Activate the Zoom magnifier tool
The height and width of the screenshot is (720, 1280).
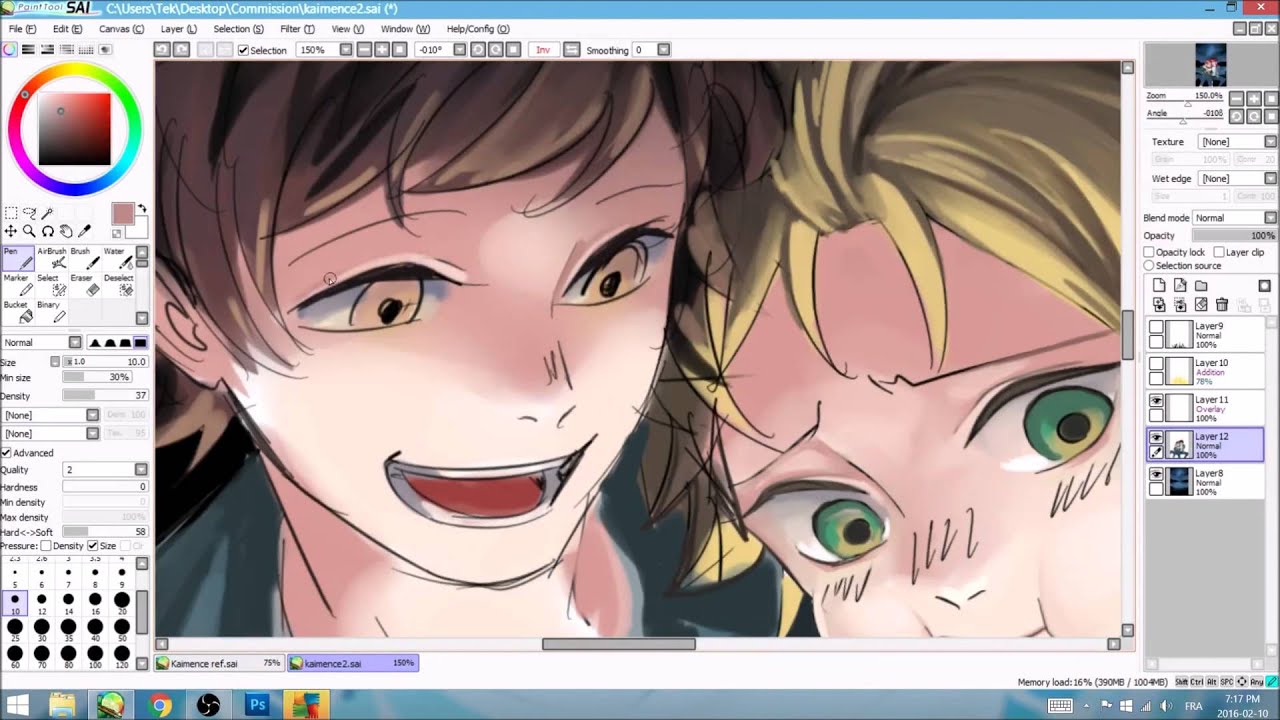click(29, 231)
